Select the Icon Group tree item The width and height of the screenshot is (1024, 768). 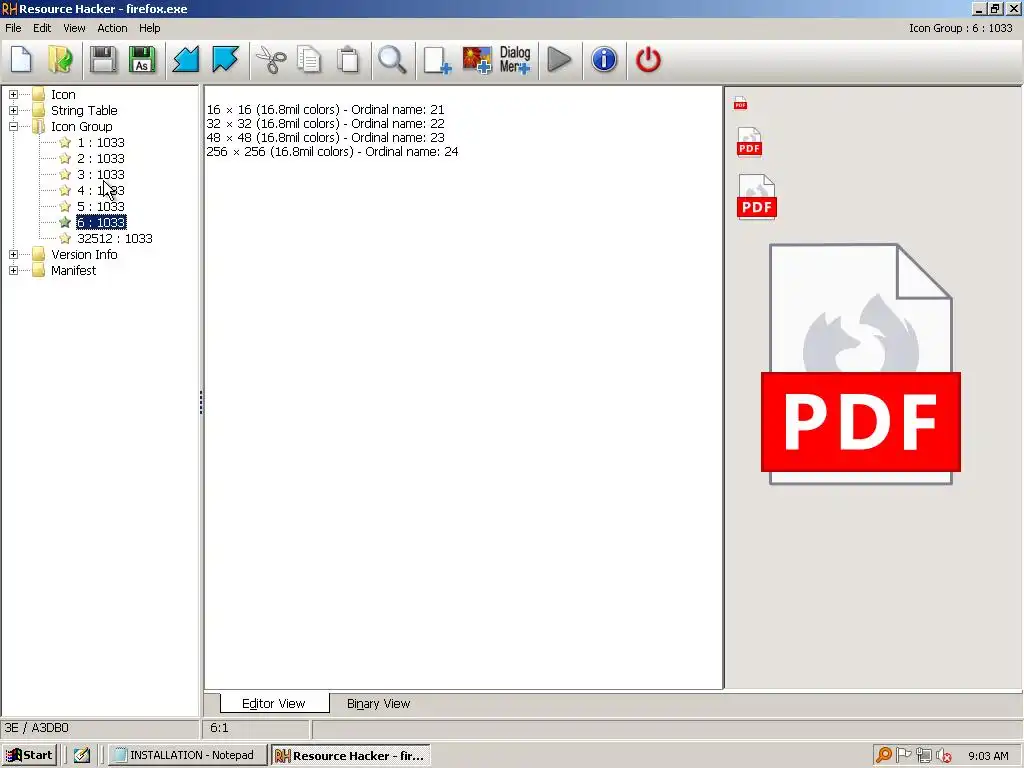pos(81,127)
